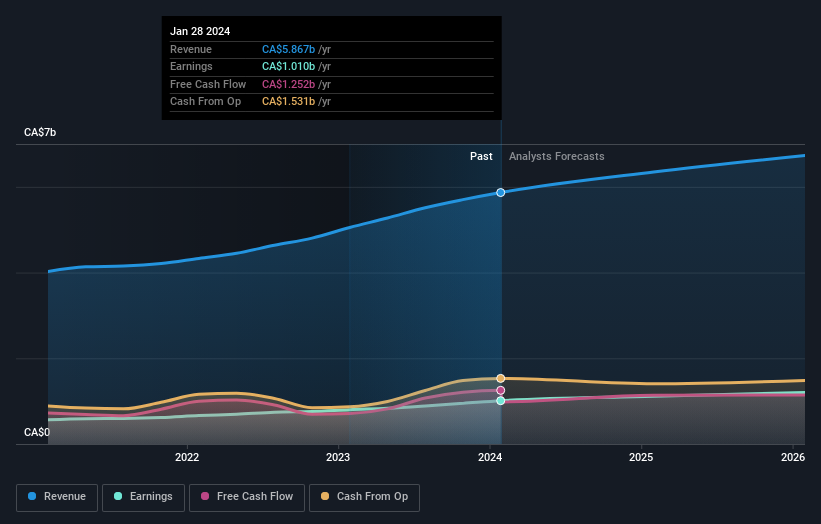Select the Free Cash Flow data point marker
This screenshot has height=524, width=821.
coord(501,391)
